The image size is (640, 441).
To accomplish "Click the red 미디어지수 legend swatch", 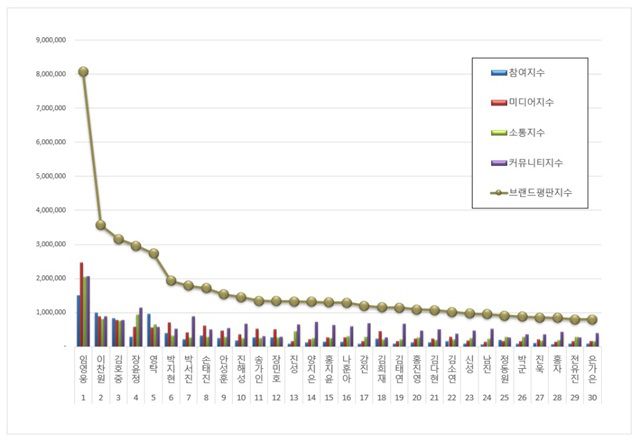I will tap(494, 101).
